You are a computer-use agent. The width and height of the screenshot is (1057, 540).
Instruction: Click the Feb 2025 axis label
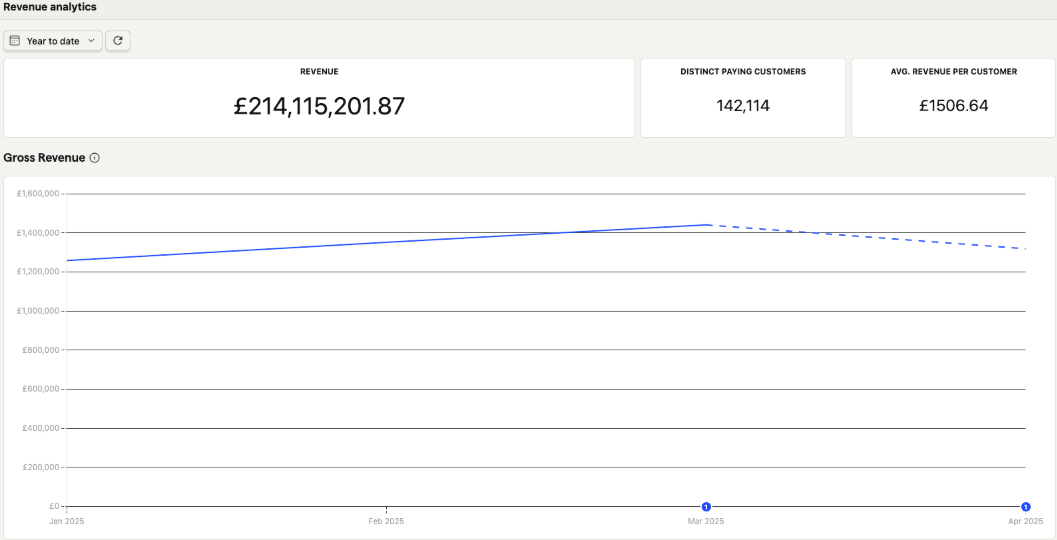click(x=386, y=521)
